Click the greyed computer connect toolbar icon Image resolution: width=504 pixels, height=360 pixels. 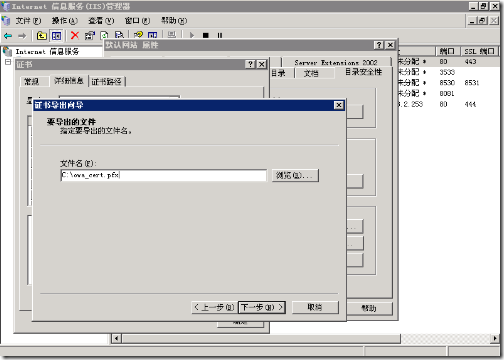172,34
